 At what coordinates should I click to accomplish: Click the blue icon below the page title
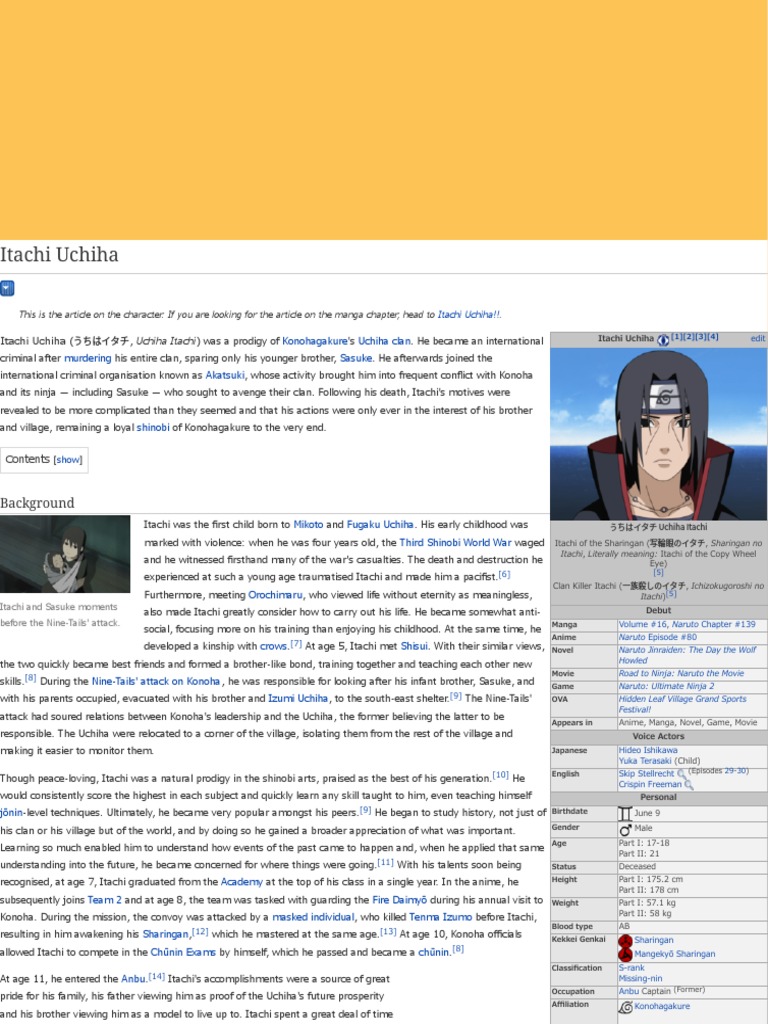click(x=7, y=288)
